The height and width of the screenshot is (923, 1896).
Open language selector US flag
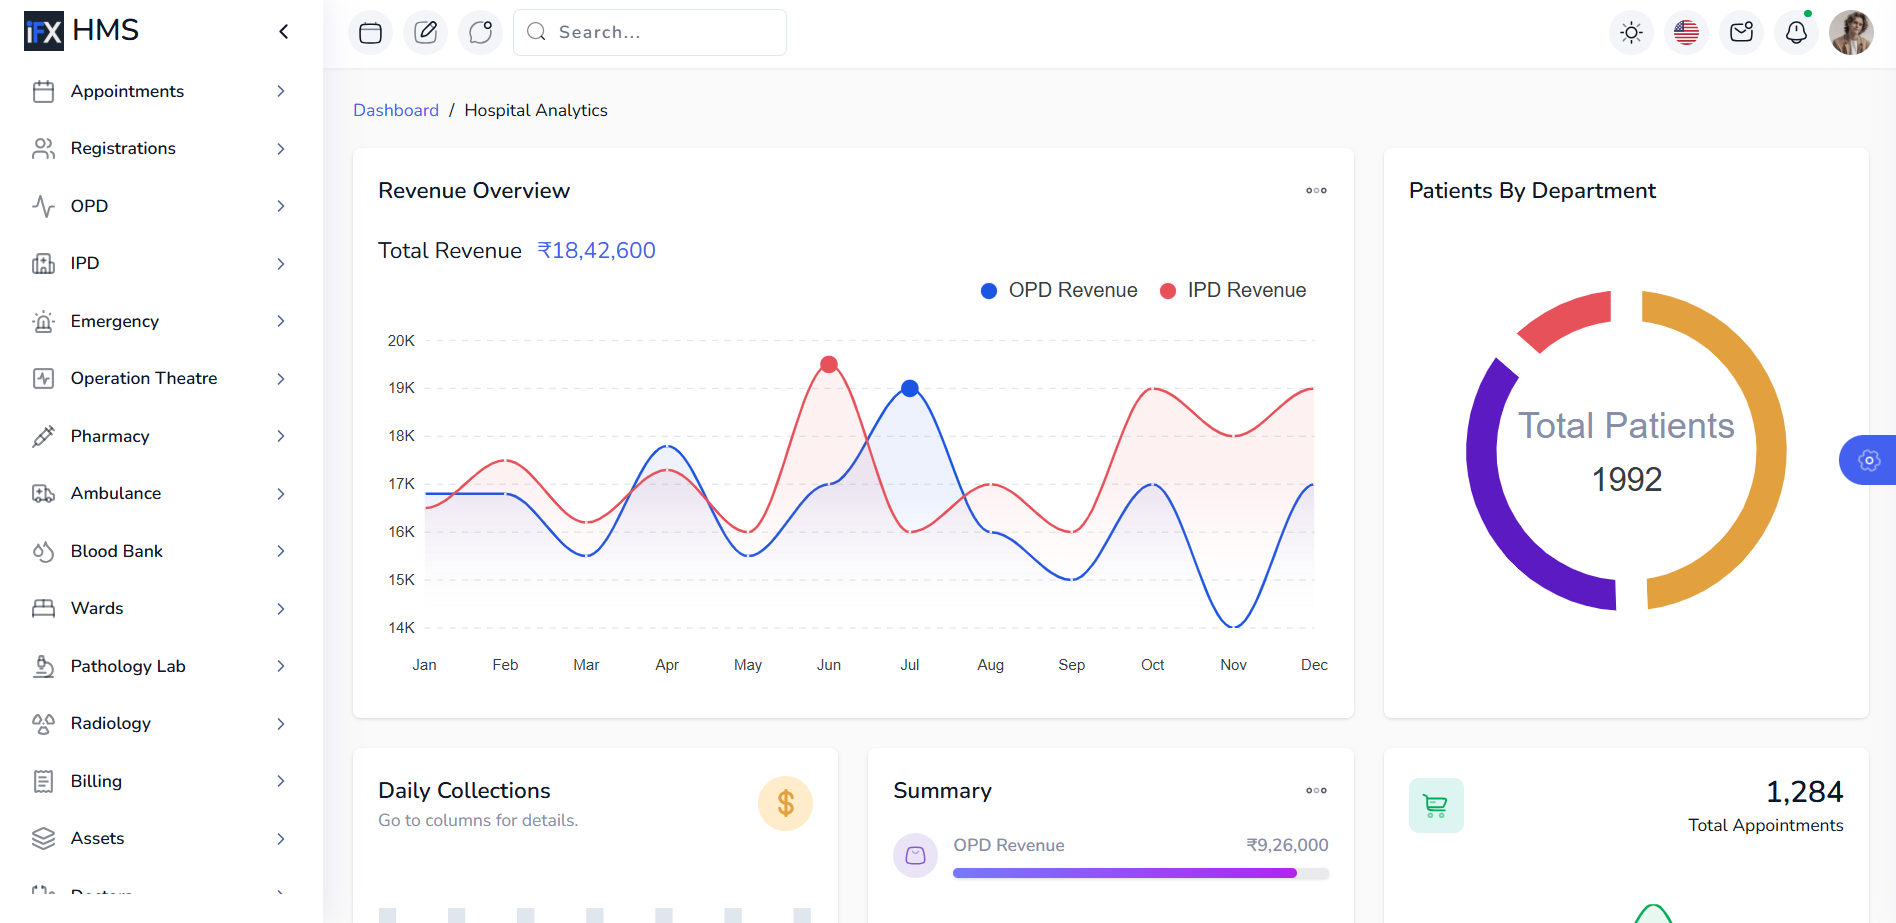point(1686,33)
